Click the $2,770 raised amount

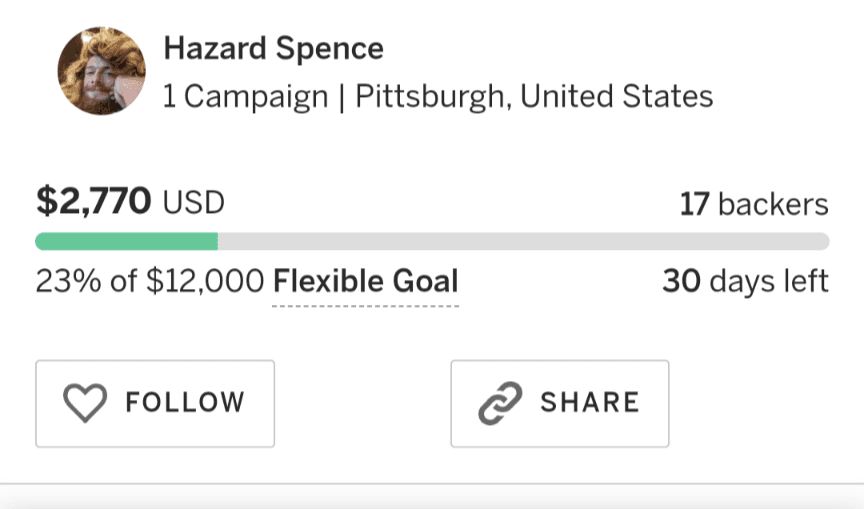click(x=94, y=203)
